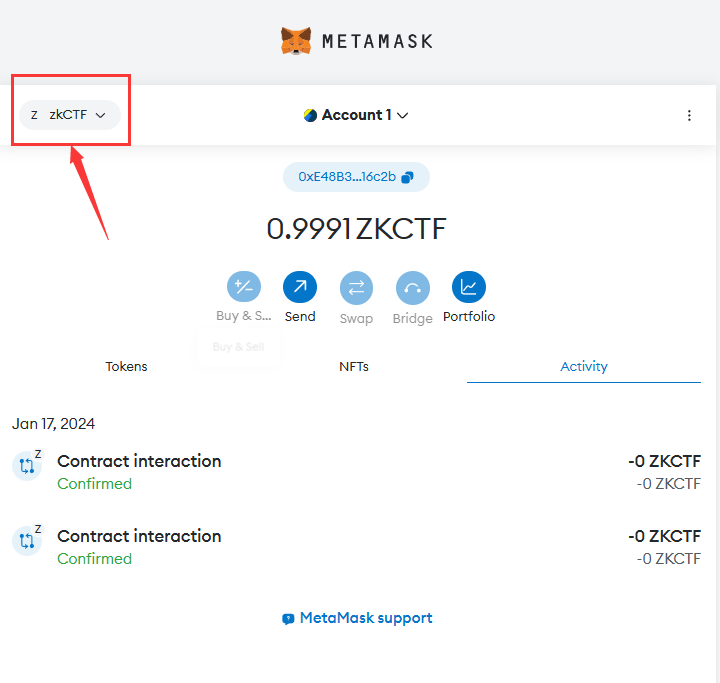Open the second Contract interaction transaction

[x=356, y=547]
